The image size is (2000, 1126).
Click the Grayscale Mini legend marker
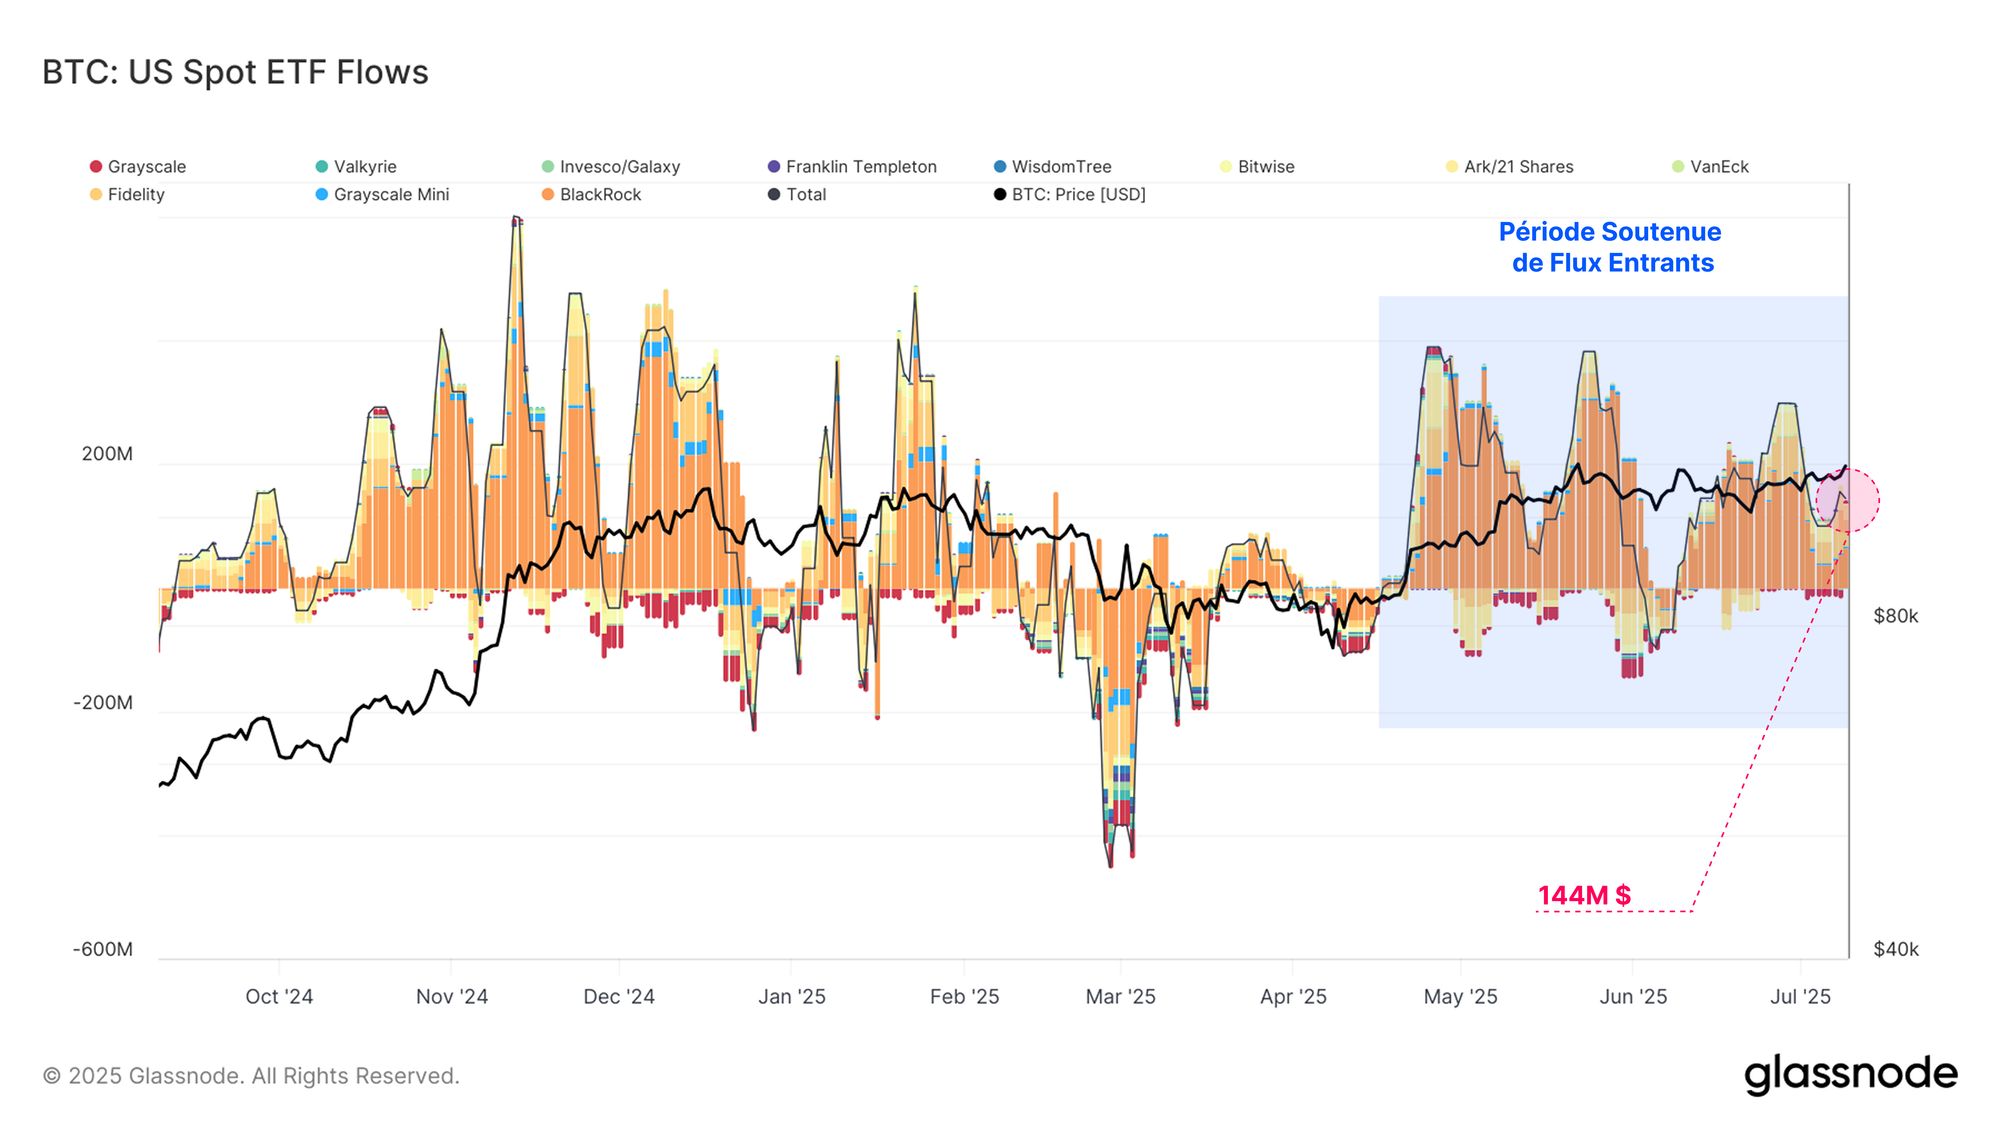pos(322,195)
